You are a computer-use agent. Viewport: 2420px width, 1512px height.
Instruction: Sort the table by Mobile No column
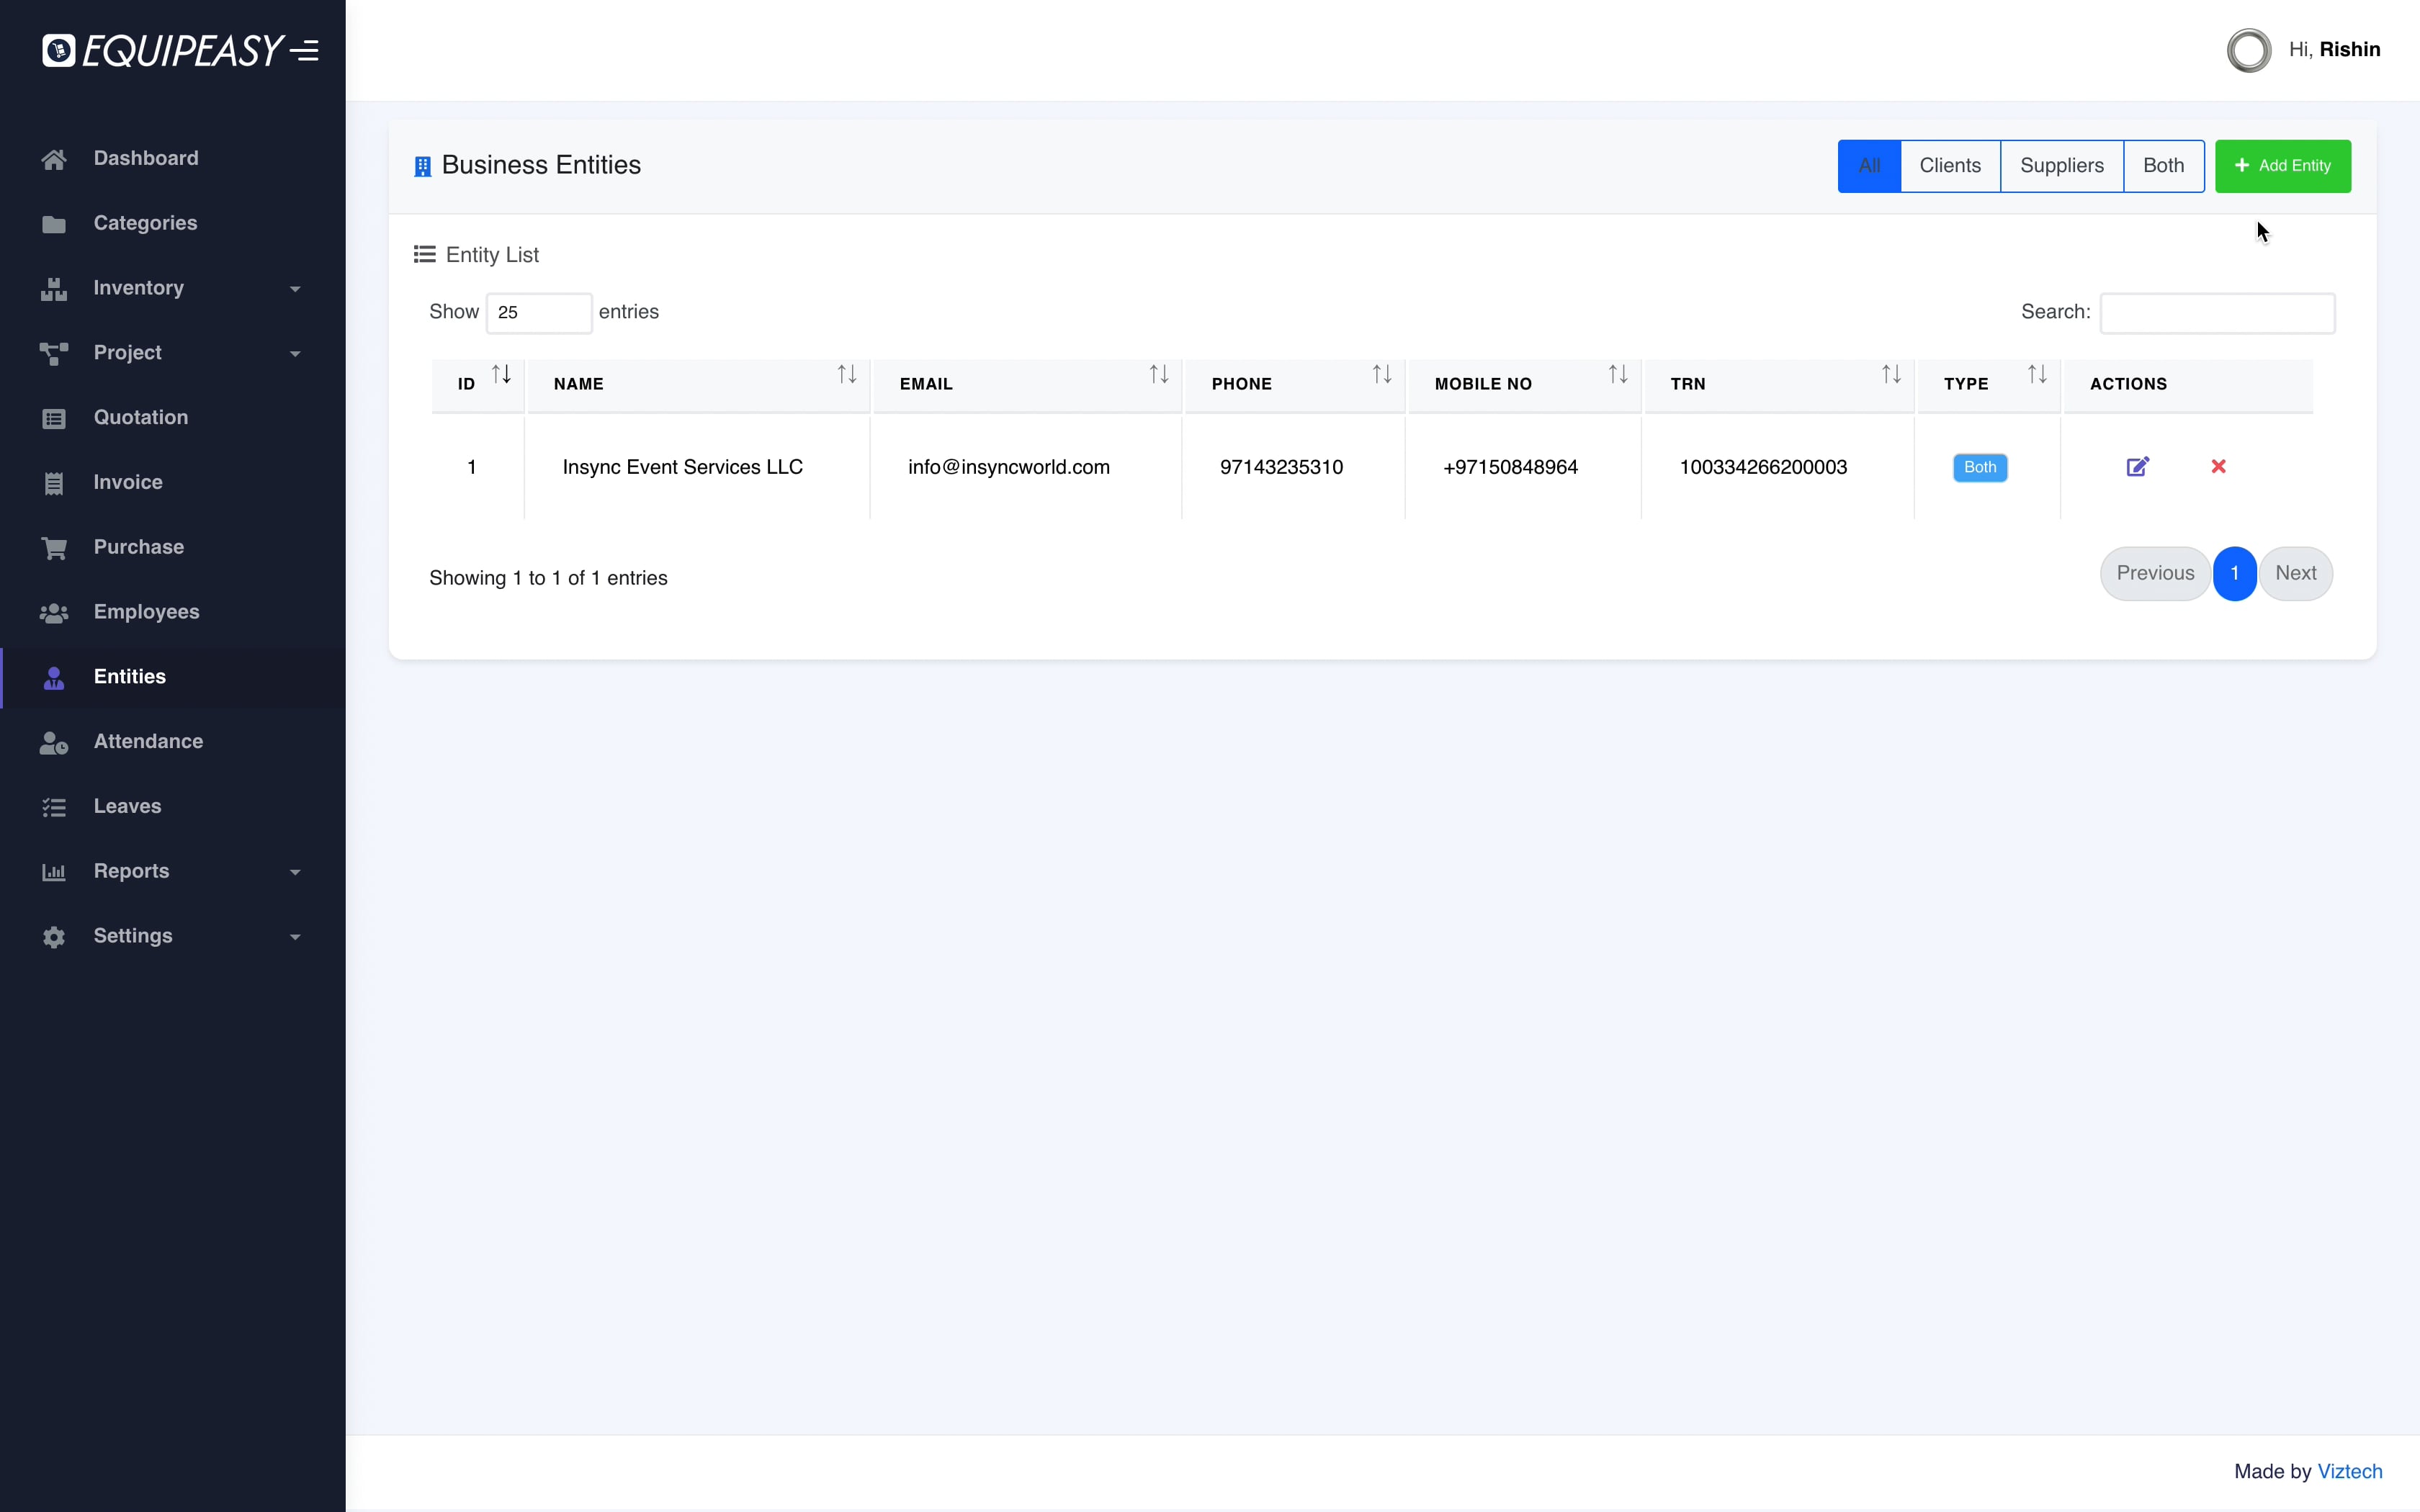(x=1524, y=385)
